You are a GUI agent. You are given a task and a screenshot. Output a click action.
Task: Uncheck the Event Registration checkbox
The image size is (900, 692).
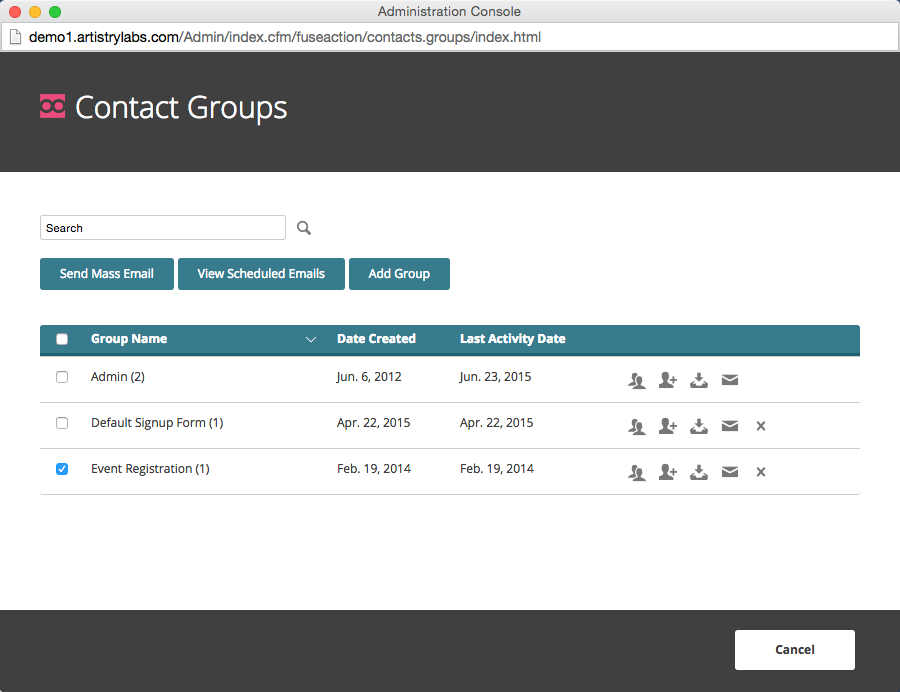[62, 469]
